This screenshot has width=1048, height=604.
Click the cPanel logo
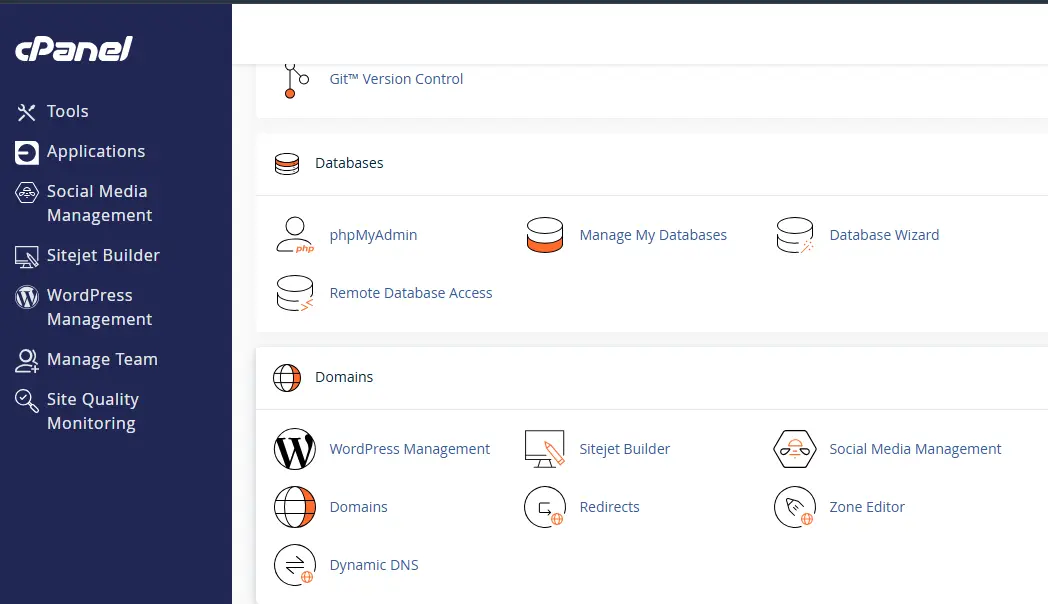coord(74,49)
